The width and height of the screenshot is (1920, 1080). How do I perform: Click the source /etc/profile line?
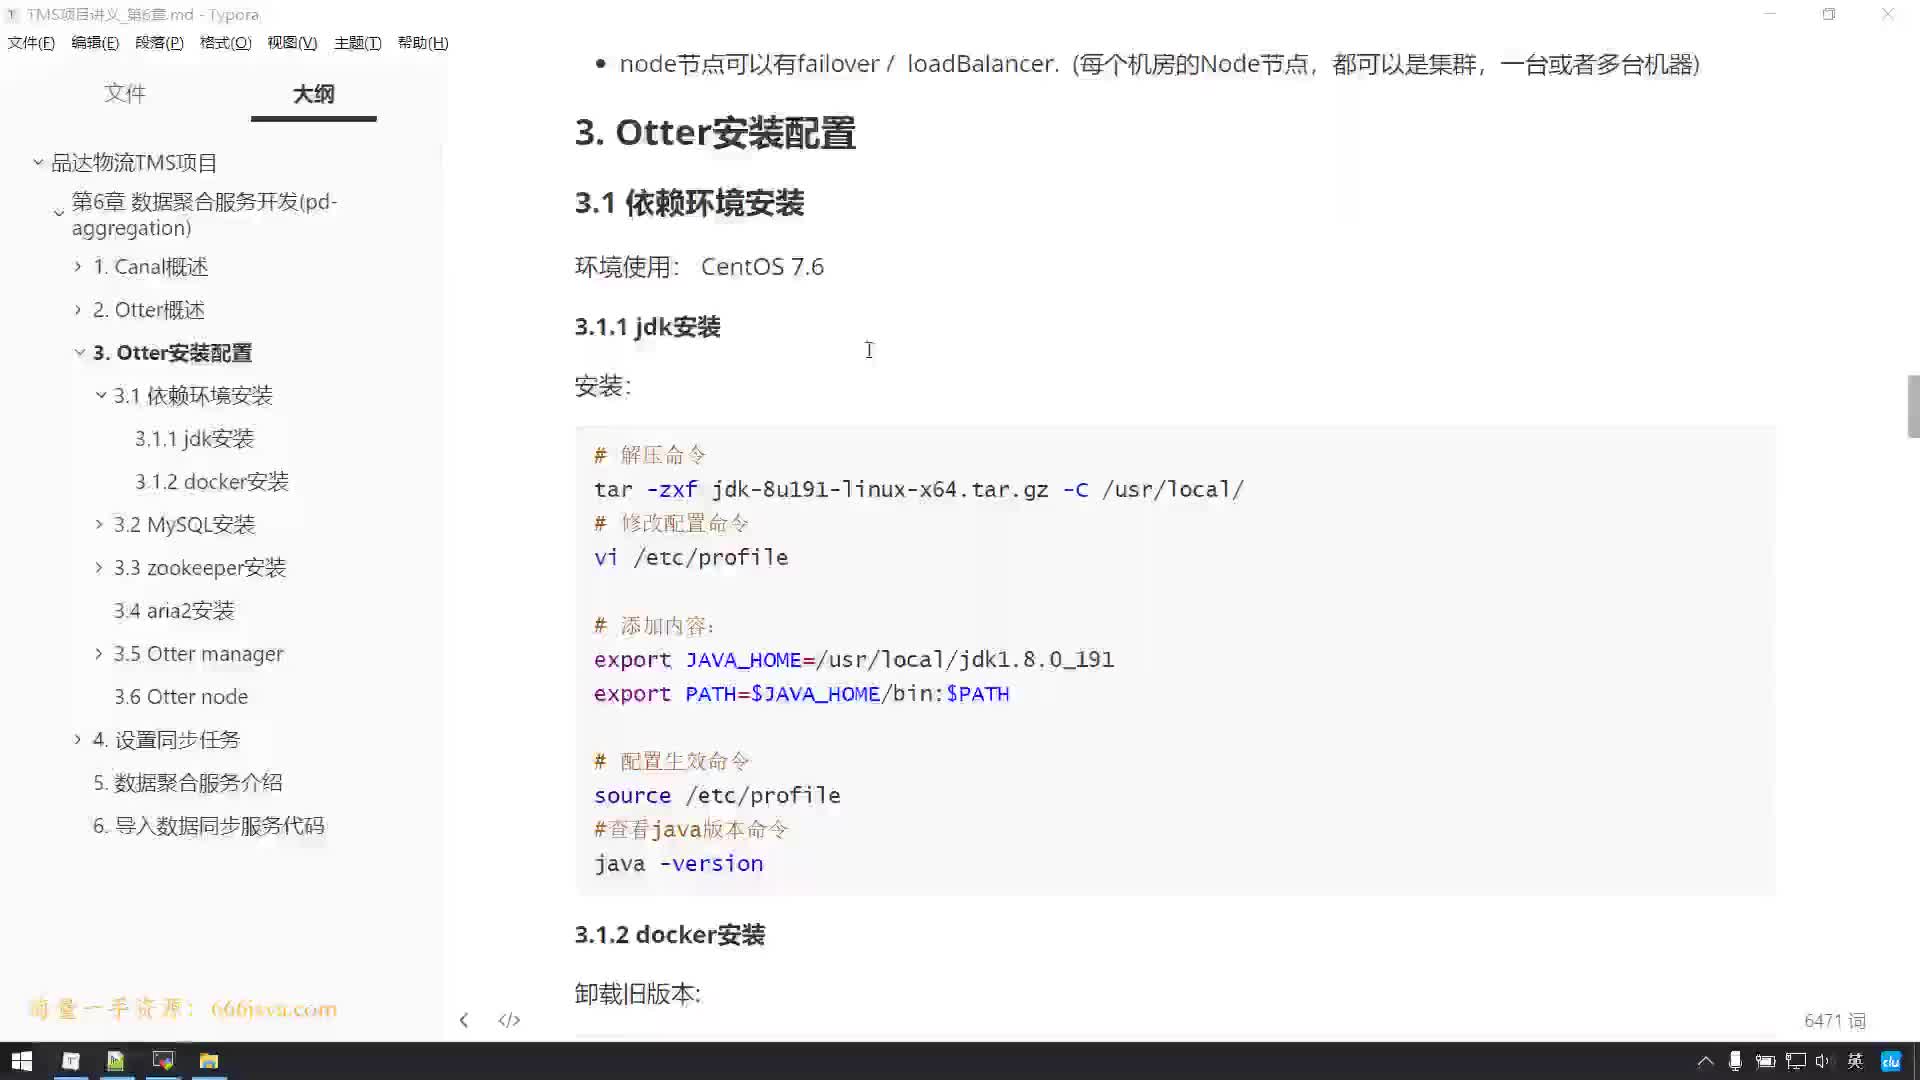click(716, 795)
